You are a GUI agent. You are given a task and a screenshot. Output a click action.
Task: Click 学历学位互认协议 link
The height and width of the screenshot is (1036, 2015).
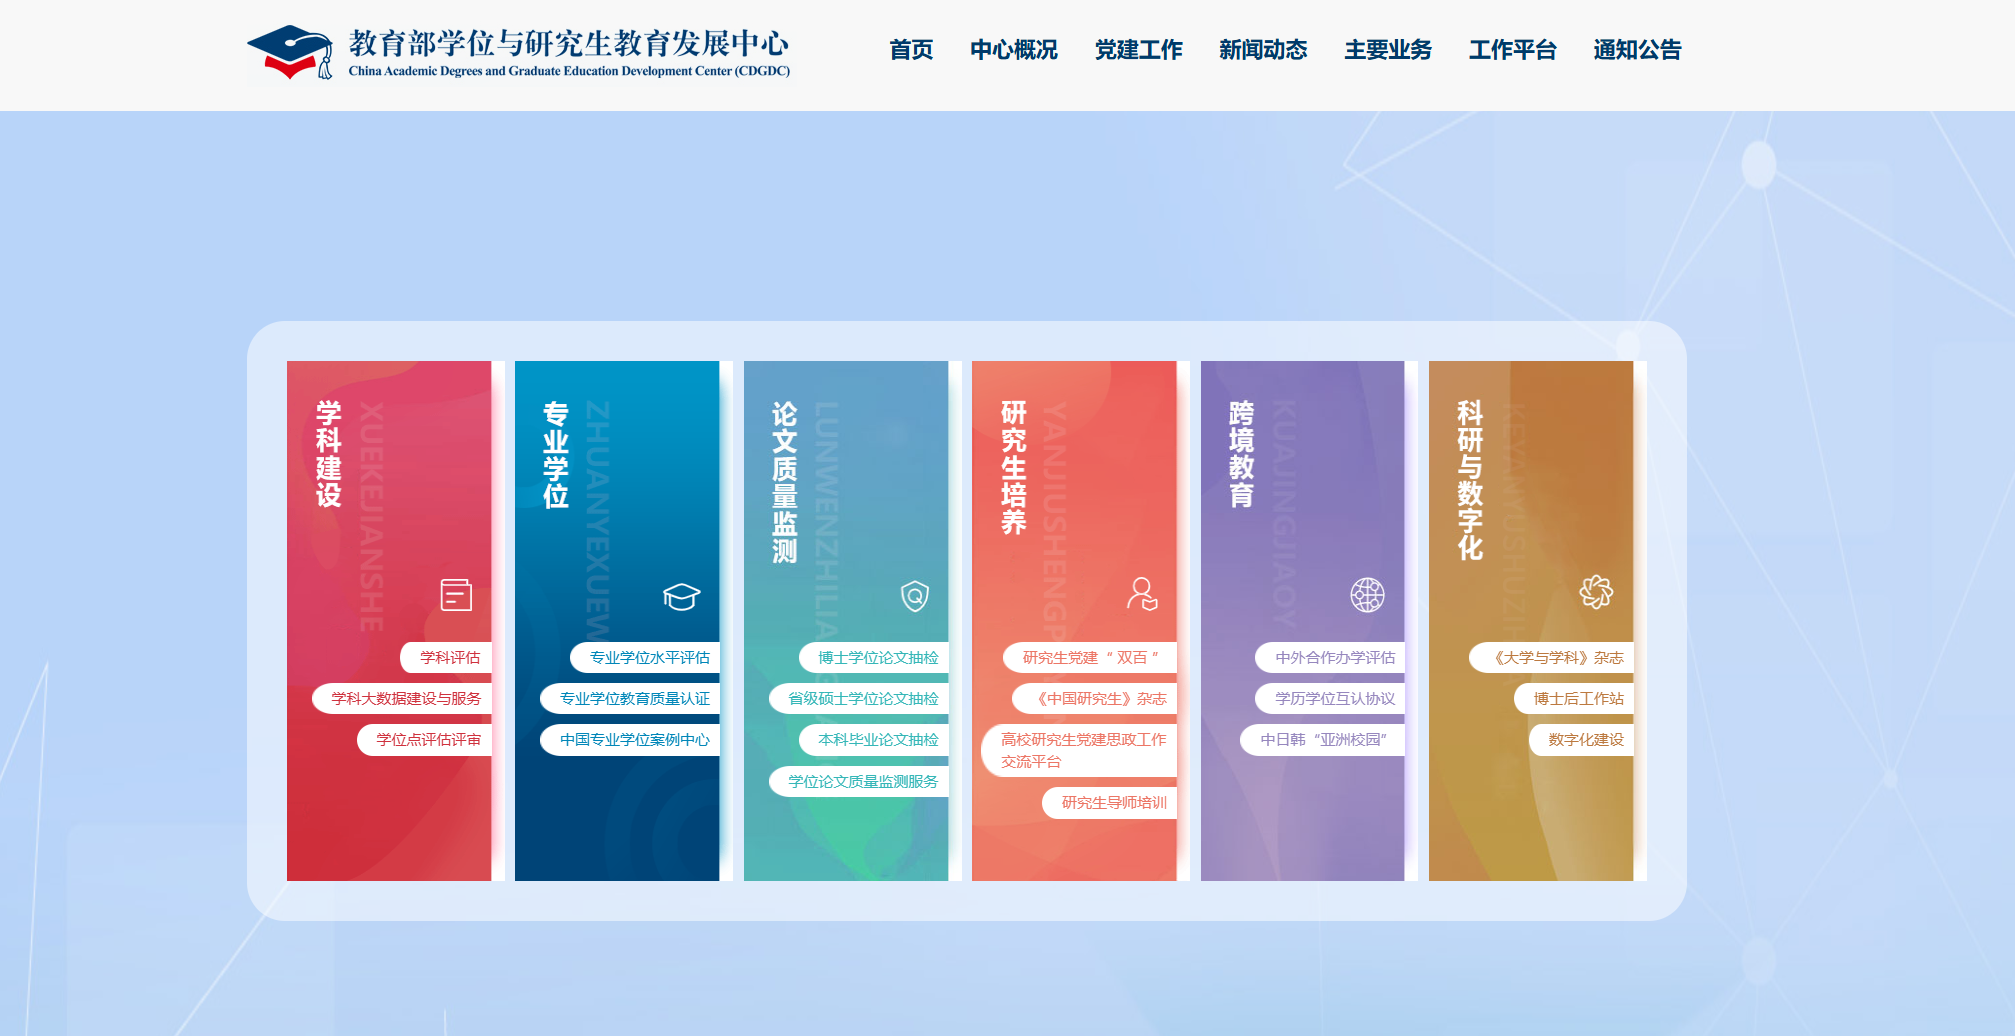click(x=1330, y=699)
